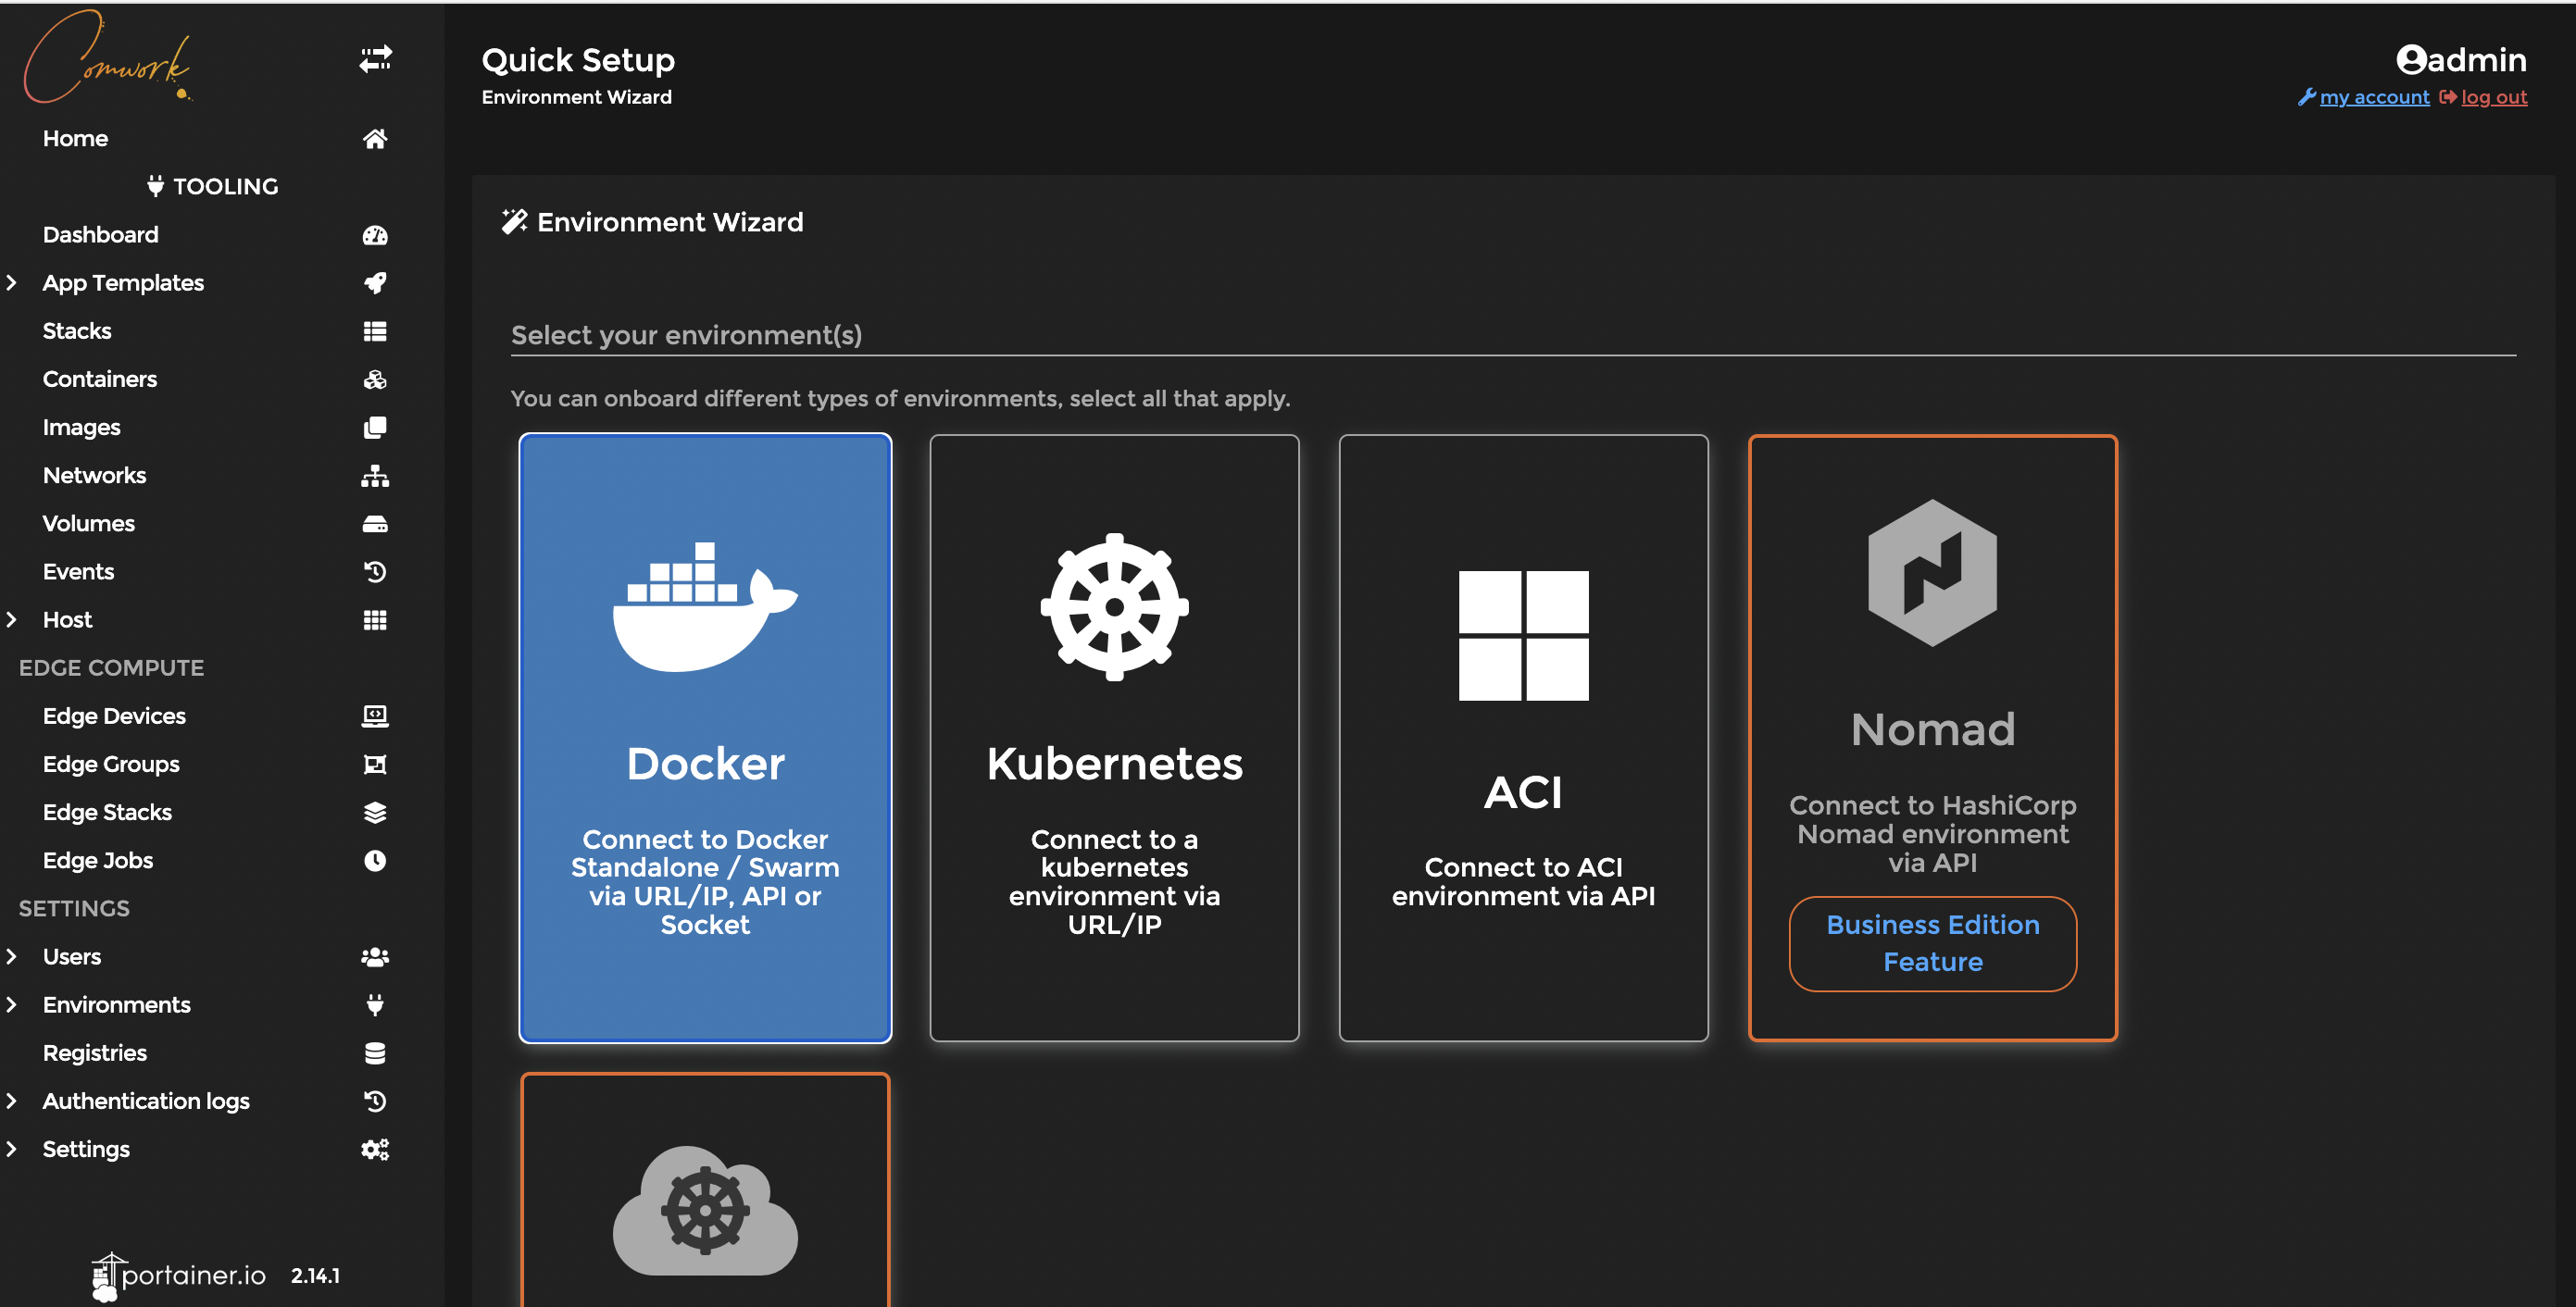The width and height of the screenshot is (2576, 1307).
Task: Expand the Users settings submenu
Action: (12, 957)
